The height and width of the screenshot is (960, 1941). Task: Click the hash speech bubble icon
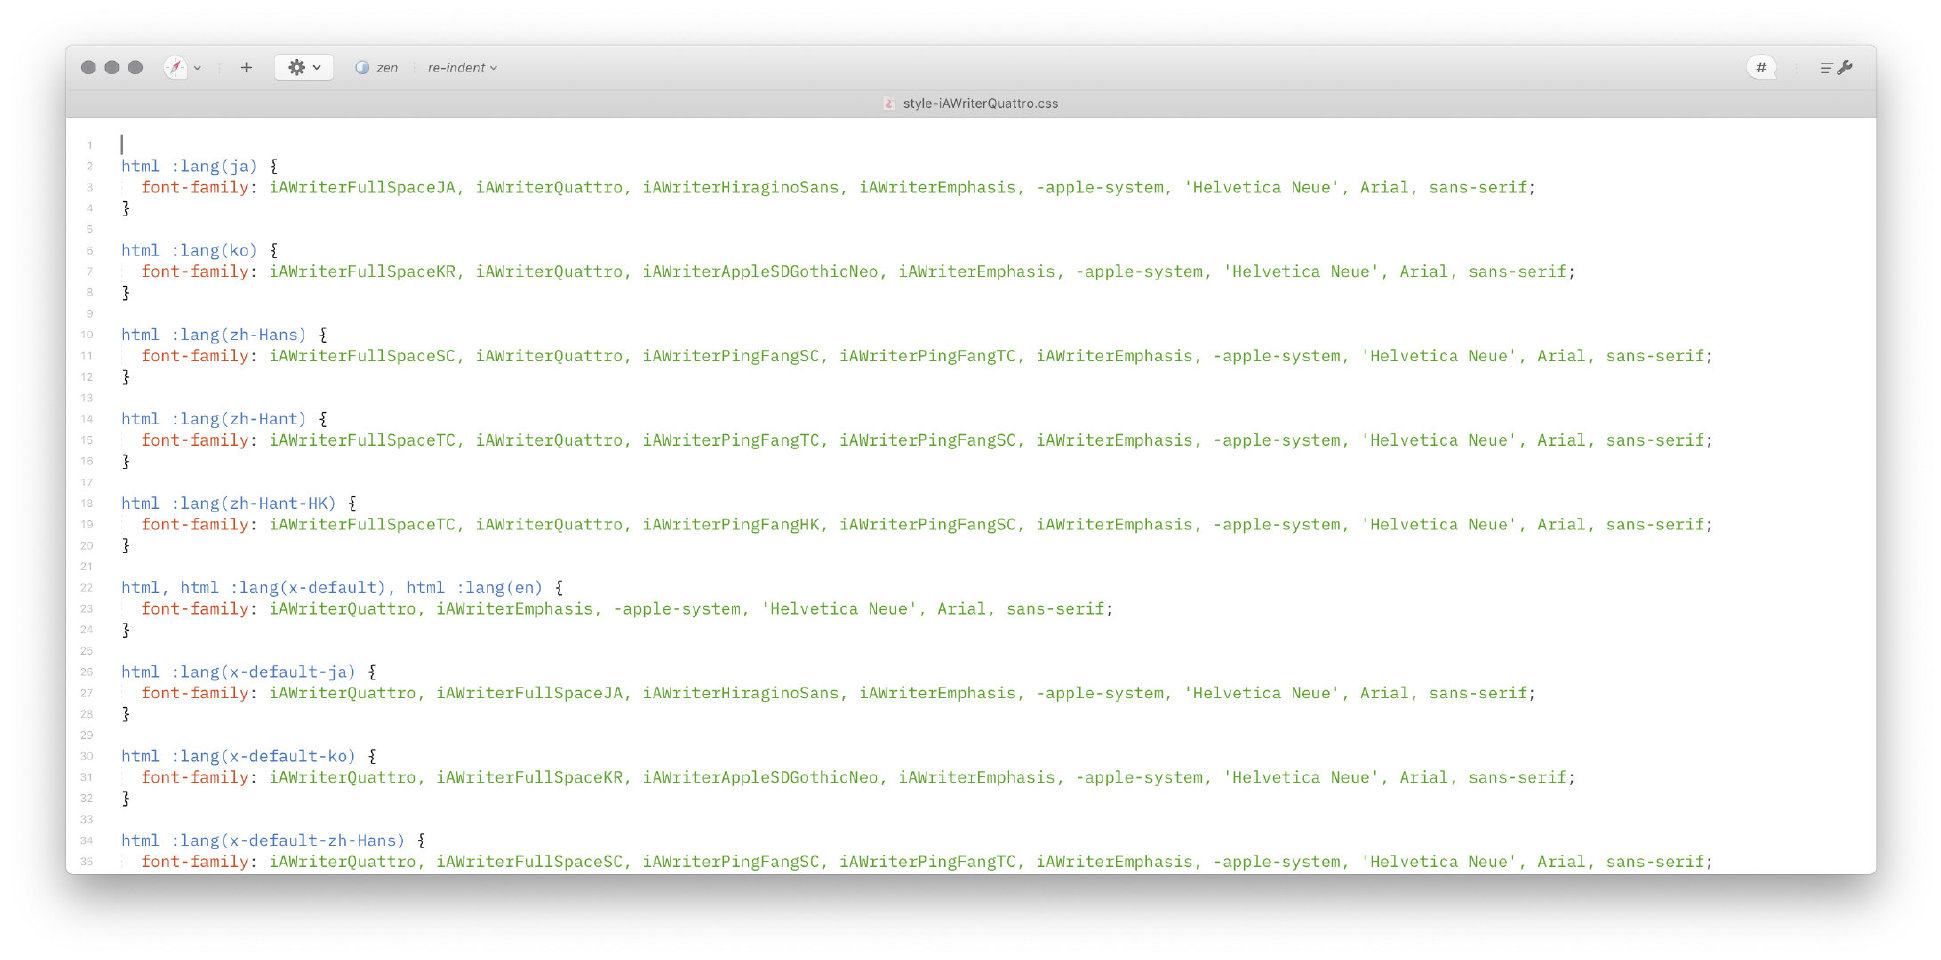[1761, 67]
